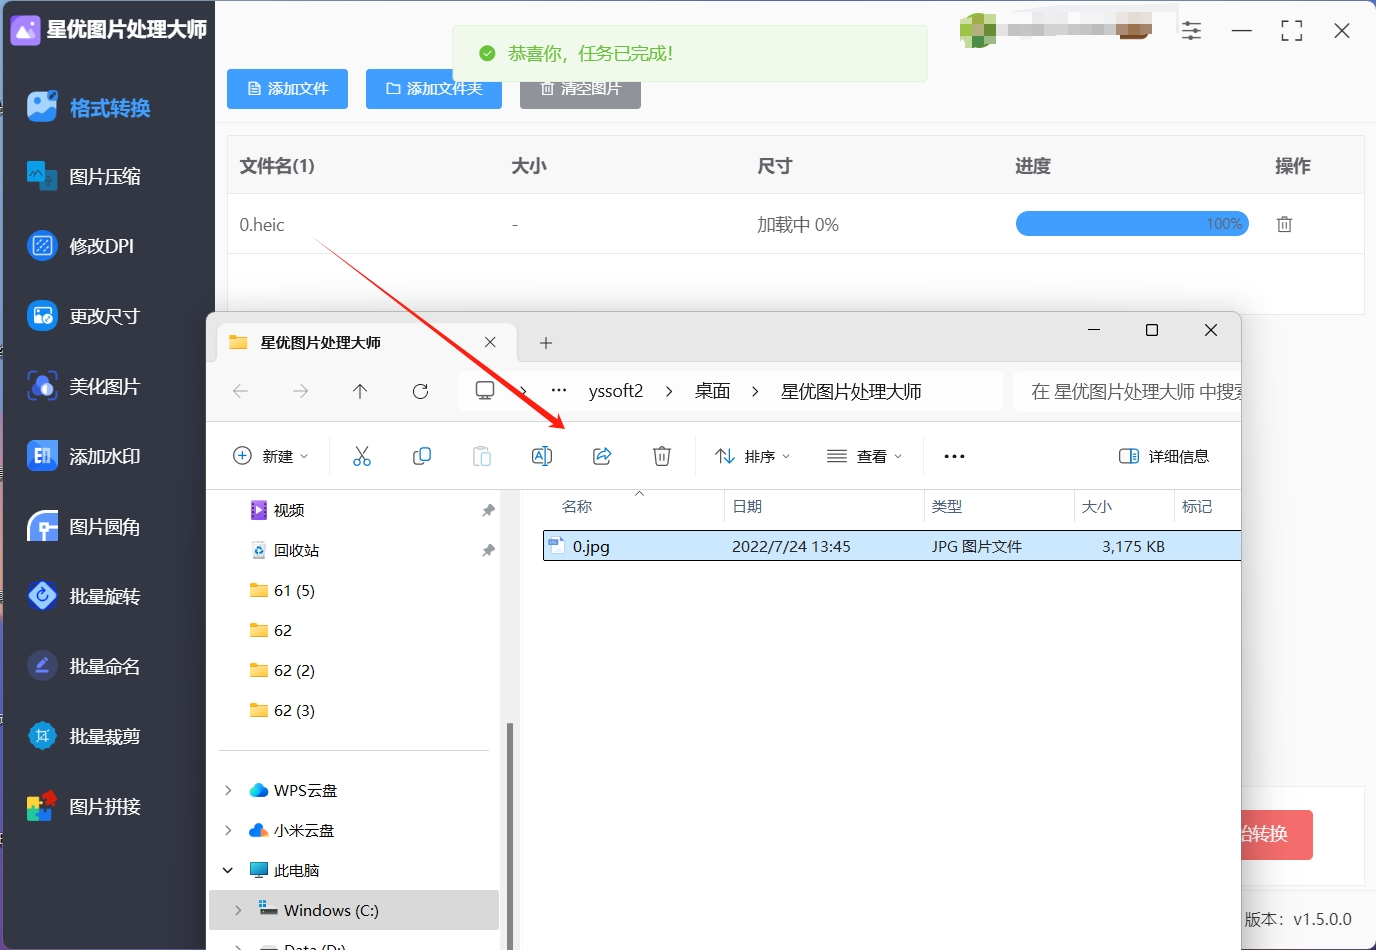Image resolution: width=1376 pixels, height=950 pixels.
Task: Expand chevron after 桌面 in breadcrumb
Action: [755, 391]
